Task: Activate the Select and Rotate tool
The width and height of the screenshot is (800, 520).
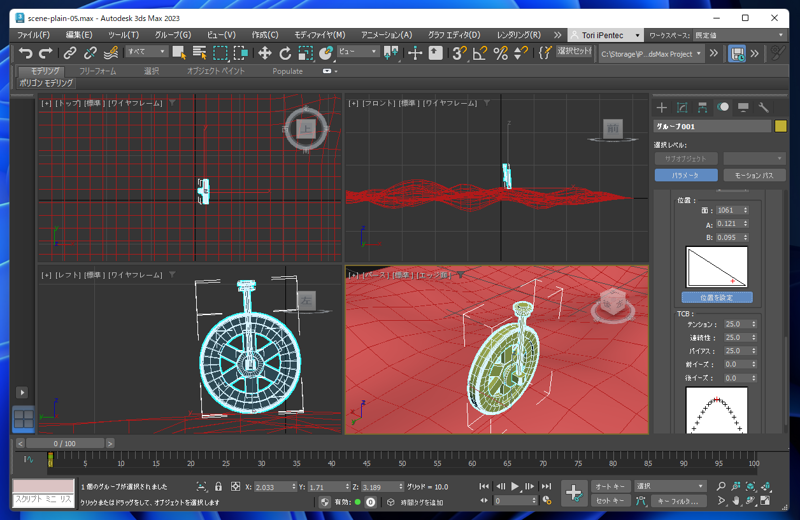Action: (285, 53)
